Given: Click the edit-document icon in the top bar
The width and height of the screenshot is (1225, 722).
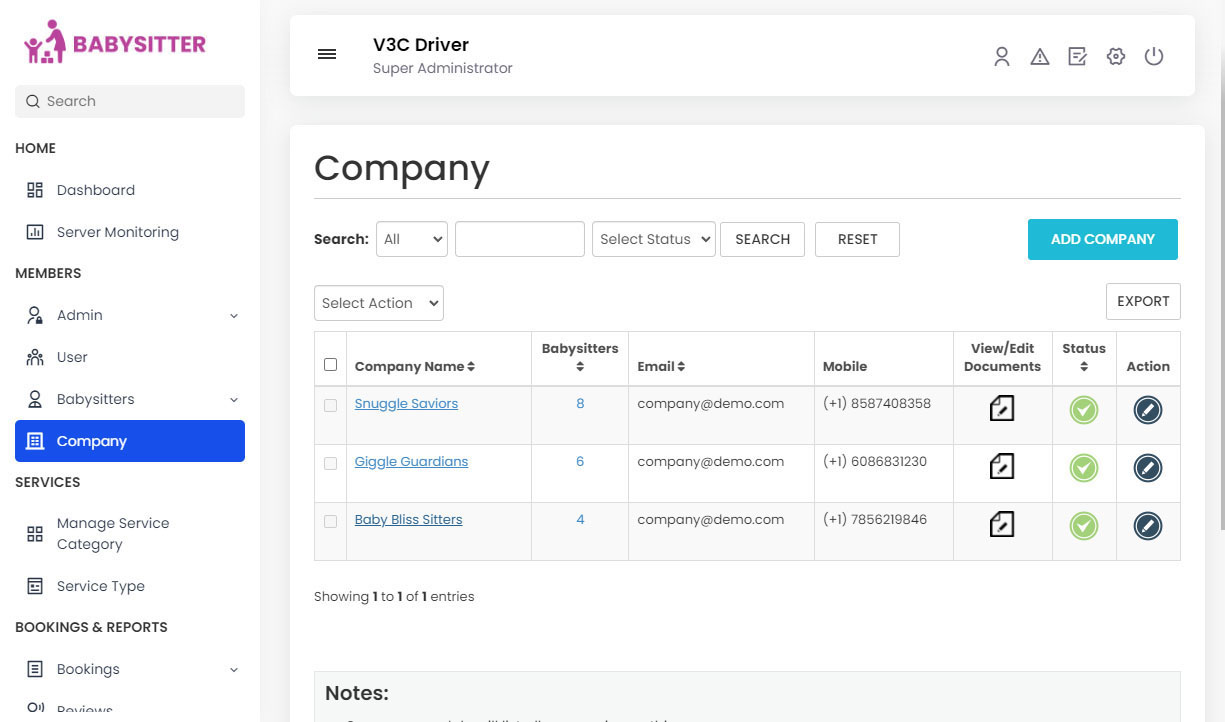Looking at the screenshot, I should [x=1077, y=57].
